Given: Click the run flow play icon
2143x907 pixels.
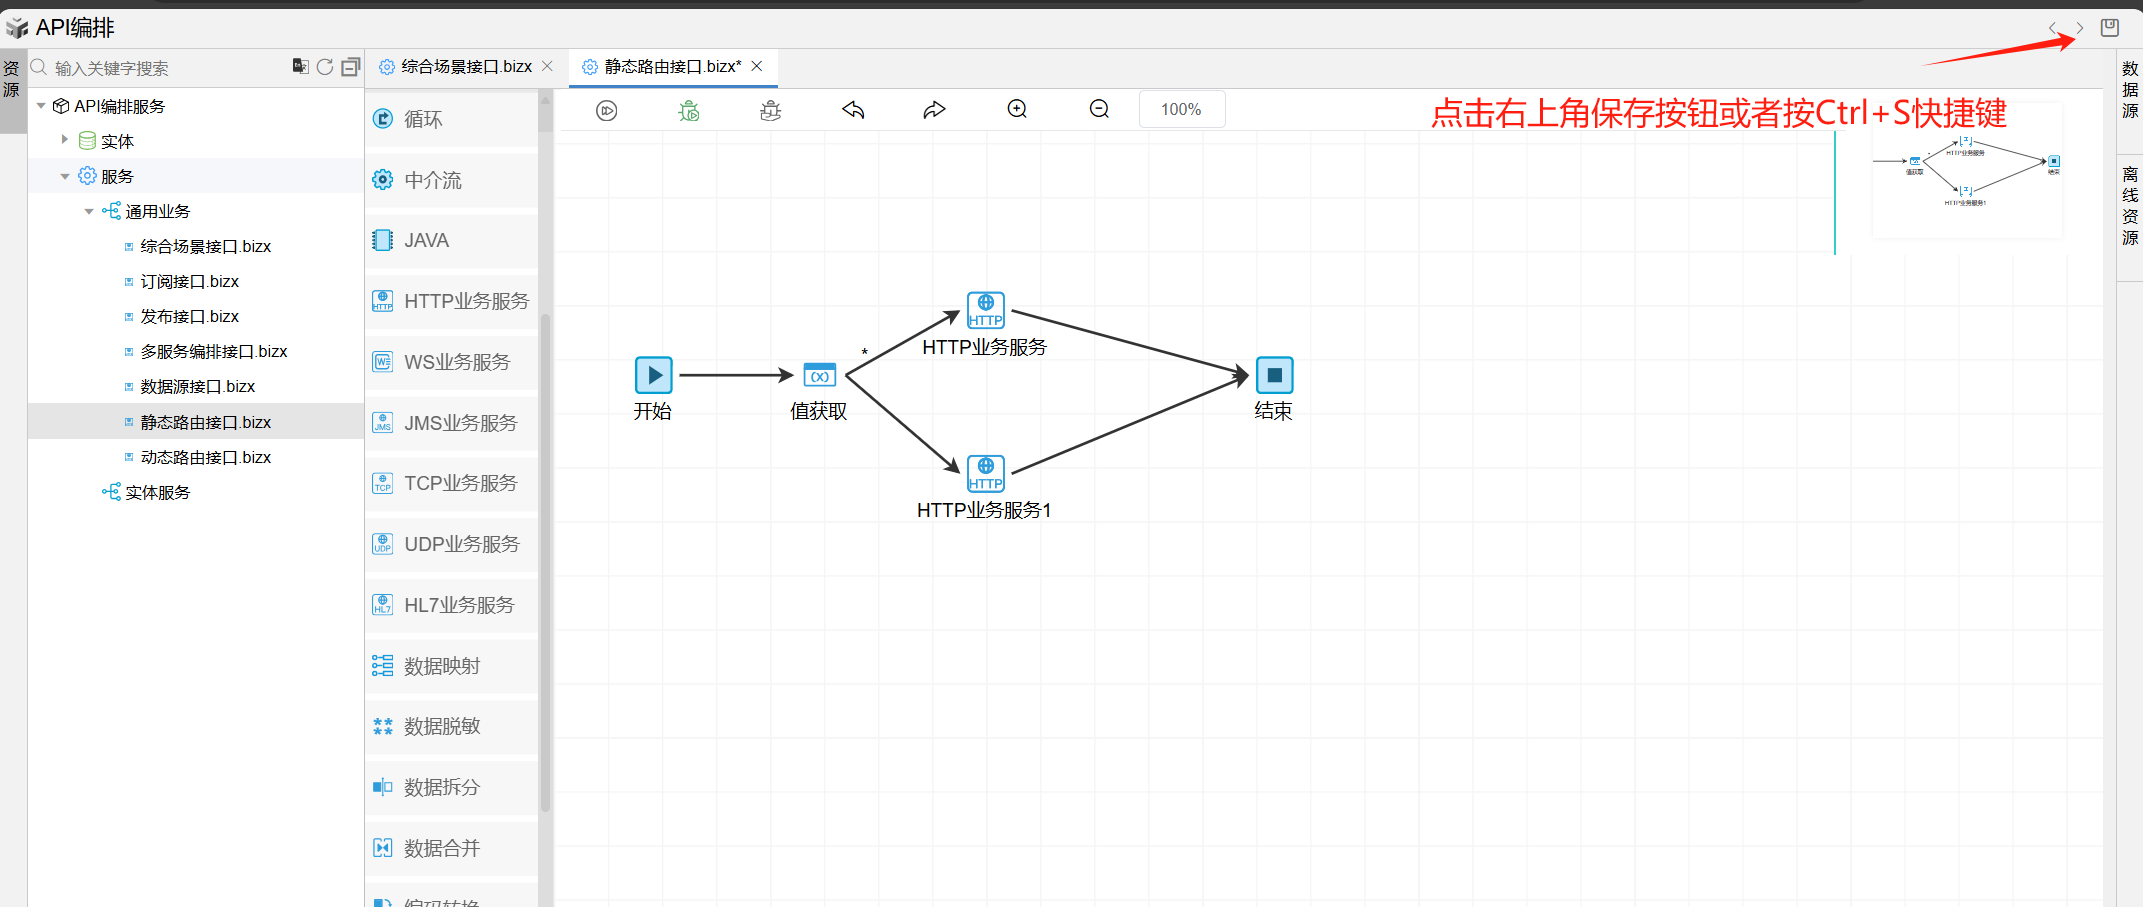Looking at the screenshot, I should pos(607,110).
